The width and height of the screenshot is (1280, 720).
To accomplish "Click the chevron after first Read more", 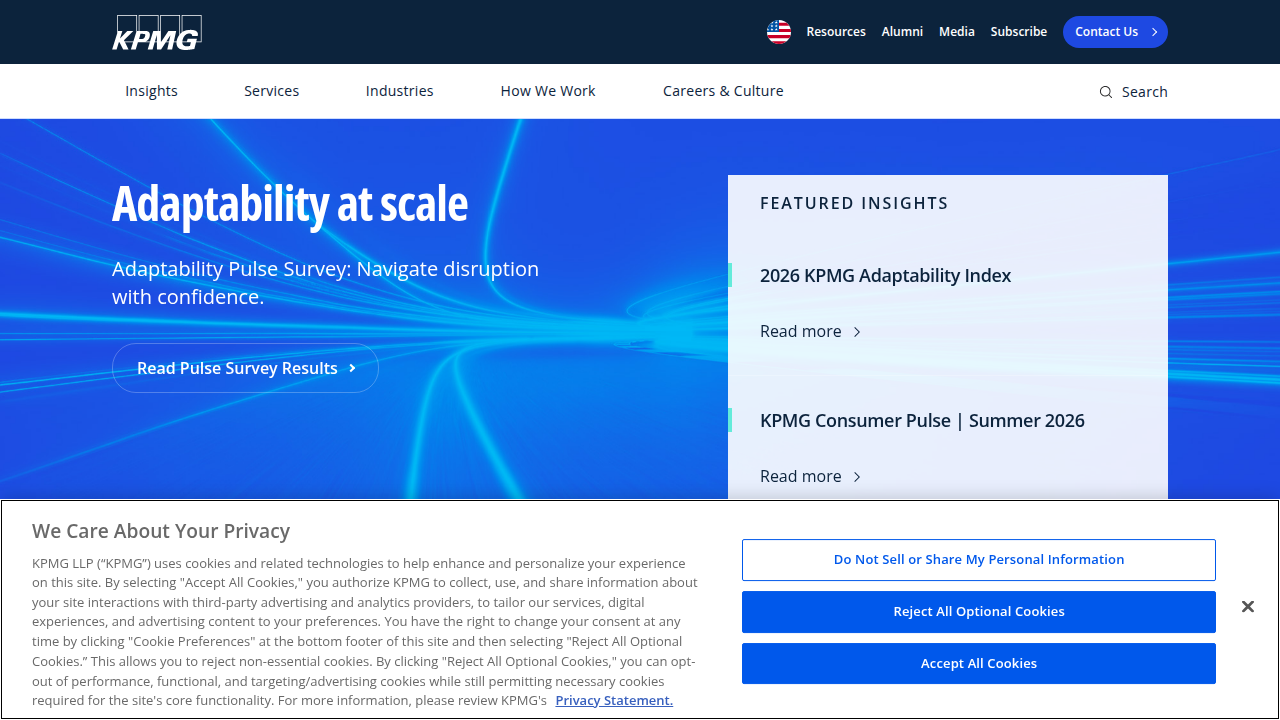I will click(x=857, y=332).
